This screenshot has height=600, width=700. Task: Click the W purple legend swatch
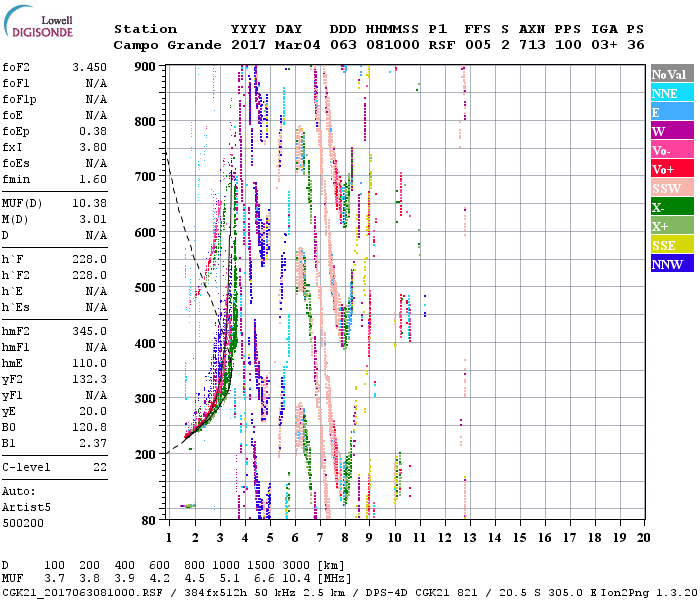(x=672, y=131)
